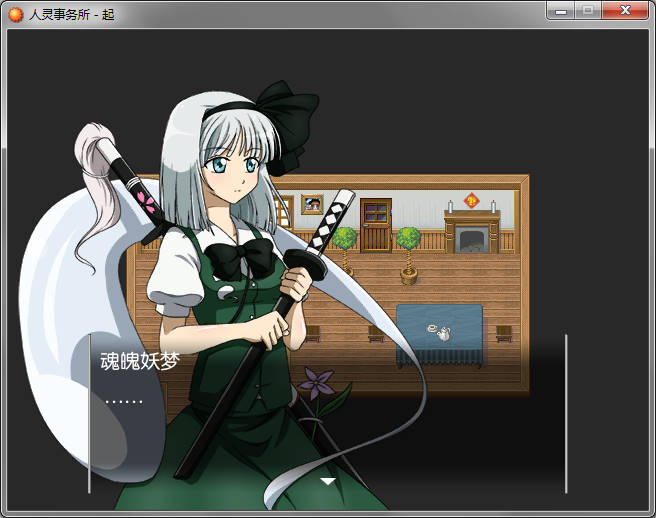The image size is (656, 518).
Task: Click the red 福 ornament above fireplace
Action: (472, 201)
